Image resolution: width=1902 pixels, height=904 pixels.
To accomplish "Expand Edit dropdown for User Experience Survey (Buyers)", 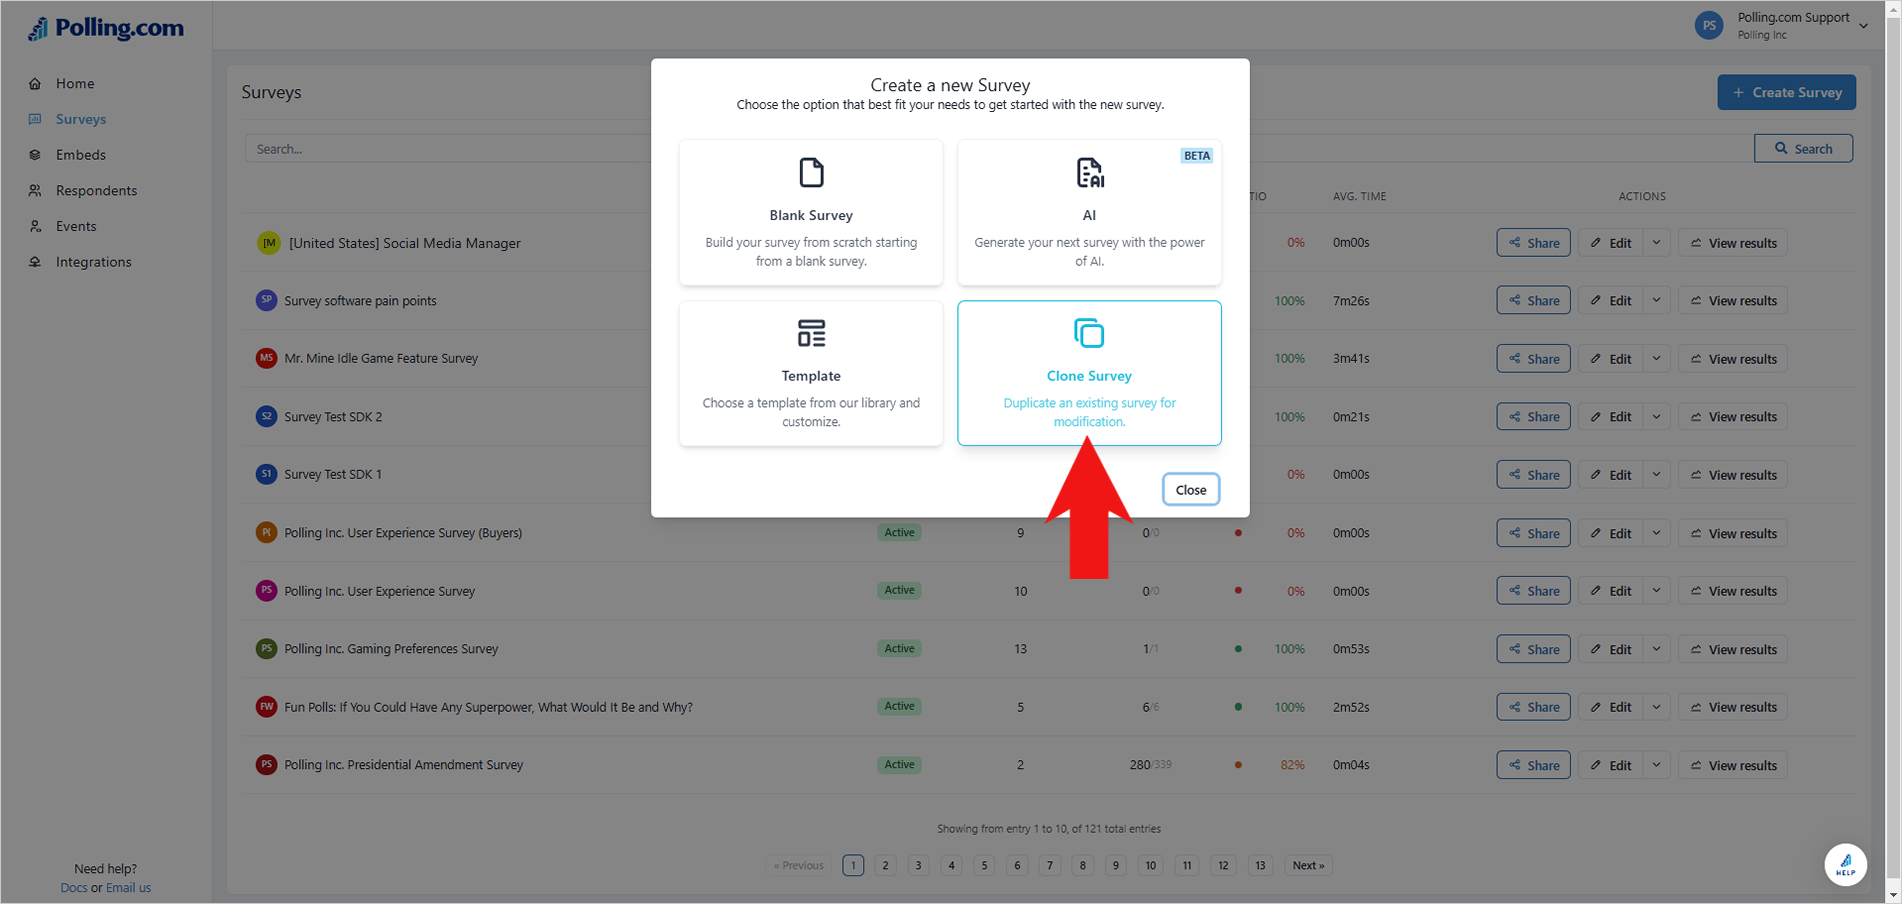I will (x=1656, y=533).
